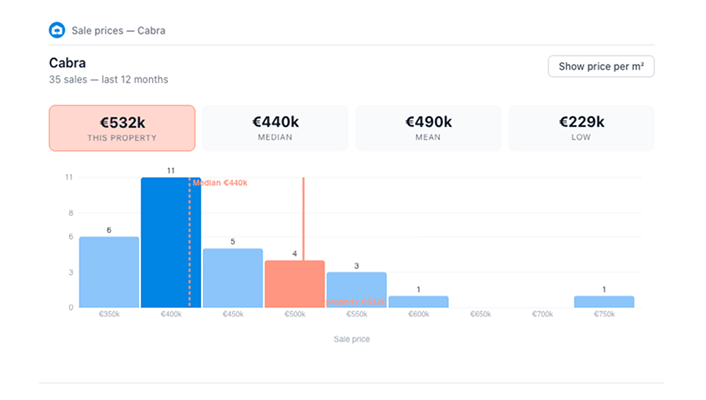Select the €440k Median stat card
Viewport: 706px width, 400px height.
click(275, 128)
